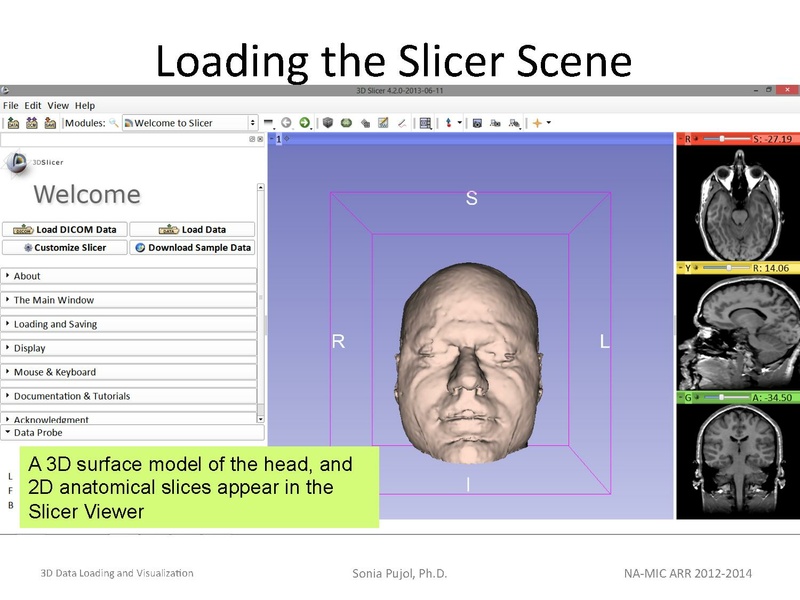Expand the Mouse & Keyboard section
Viewport: 800px width, 600px height.
(129, 372)
